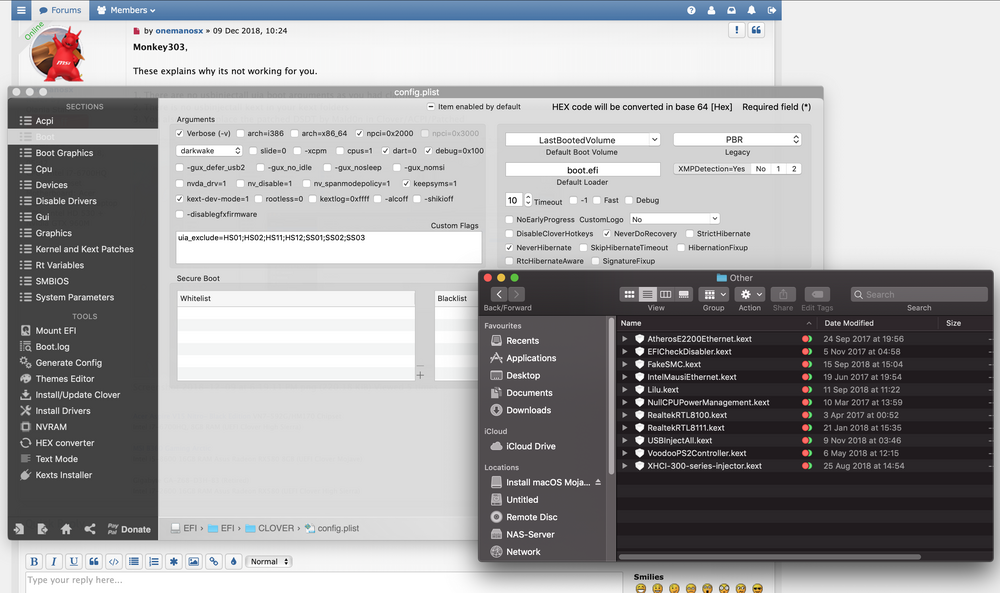Click Bold icon in reply editor
The height and width of the screenshot is (593, 1000).
click(x=34, y=561)
